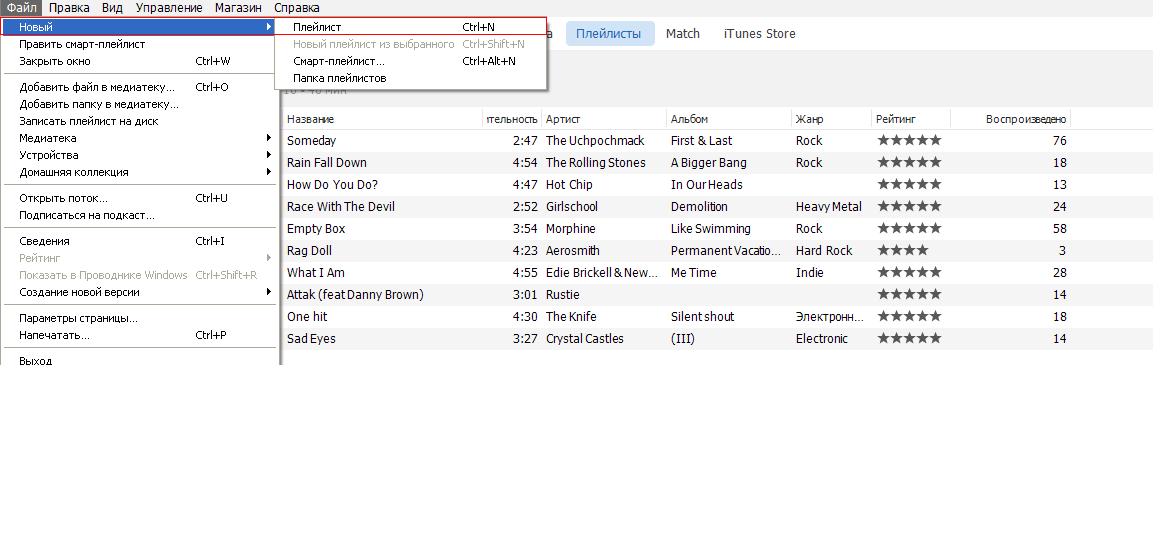The image size is (1153, 533).
Task: Click genre Indie cell
Action: pos(810,273)
